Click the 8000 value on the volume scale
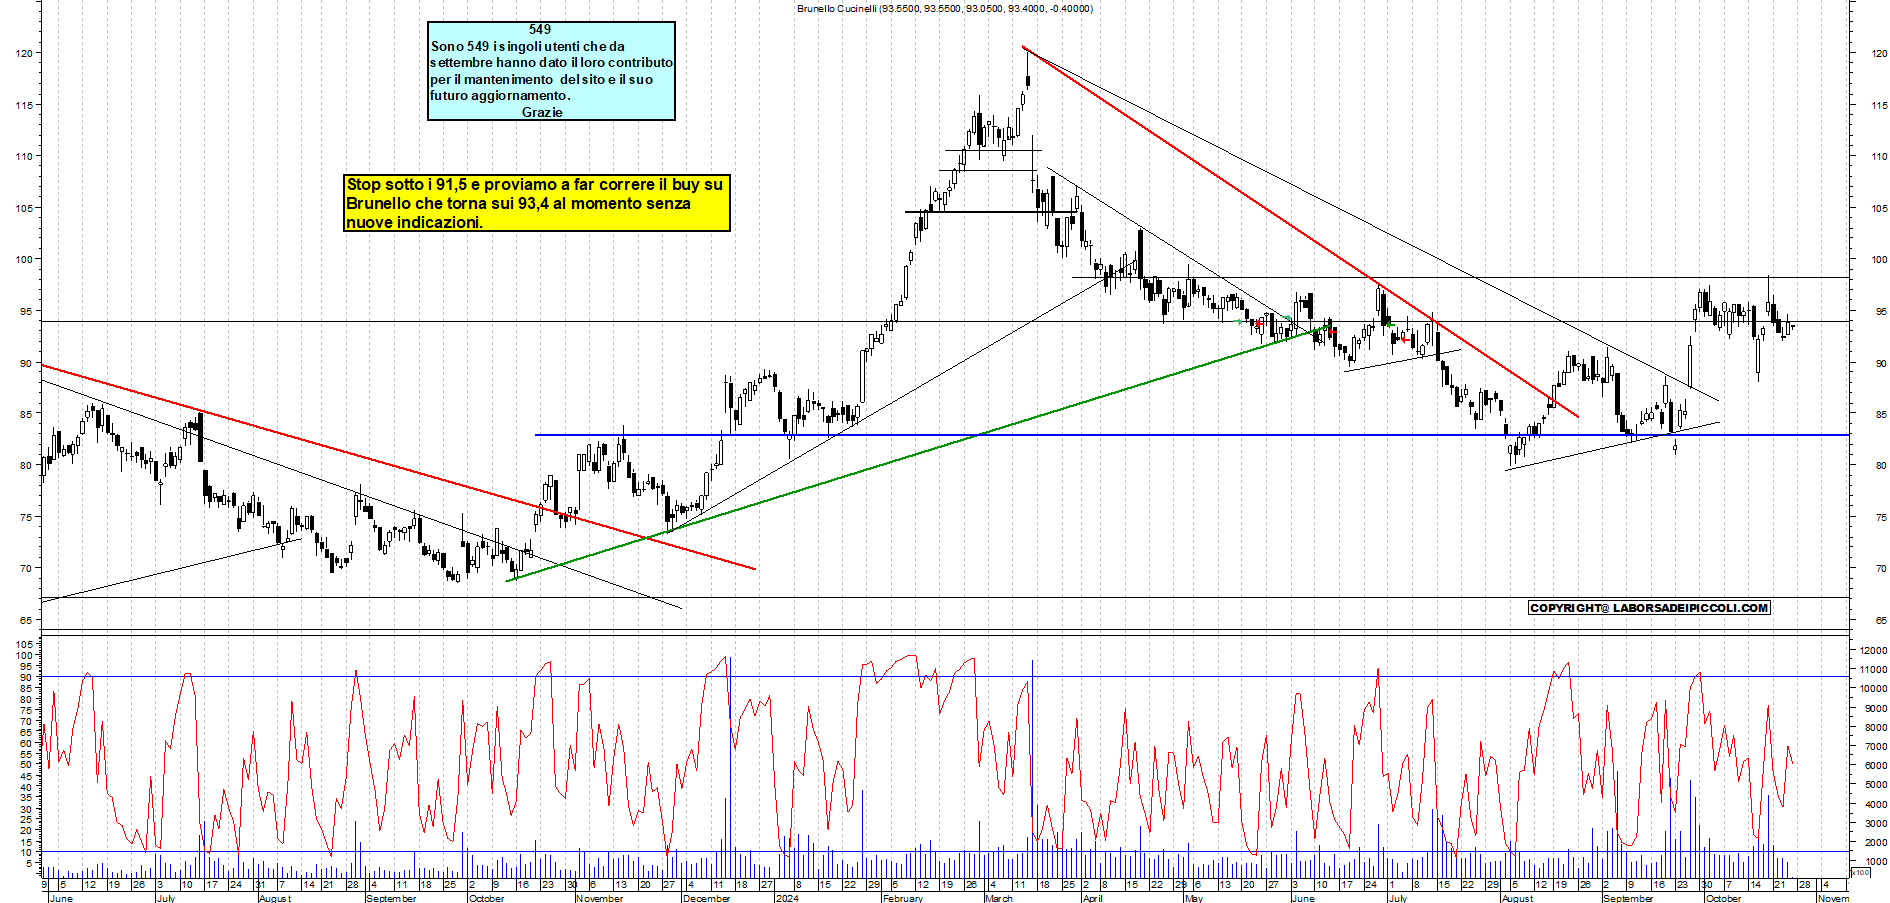1890x903 pixels. [1876, 727]
